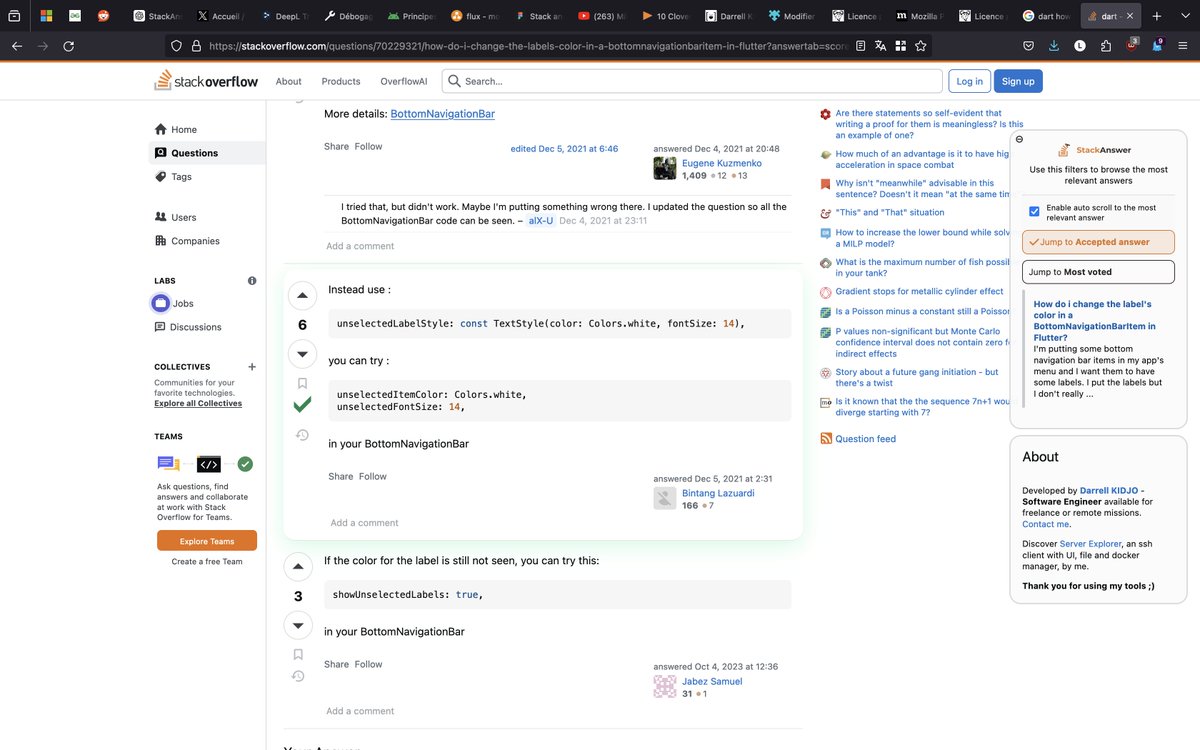Screen dimensions: 1200x750
Task: Open Tags in the left sidebar
Action: (x=181, y=176)
